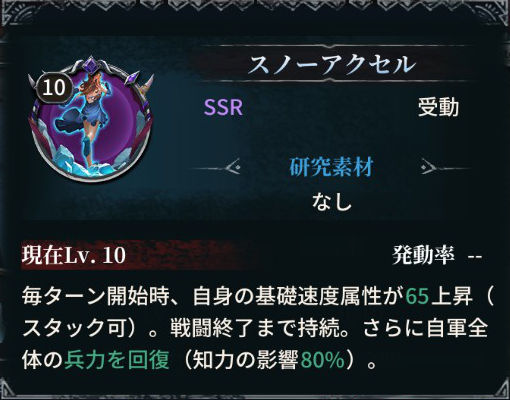Click the green 兵力を回復 keyword

(x=117, y=360)
